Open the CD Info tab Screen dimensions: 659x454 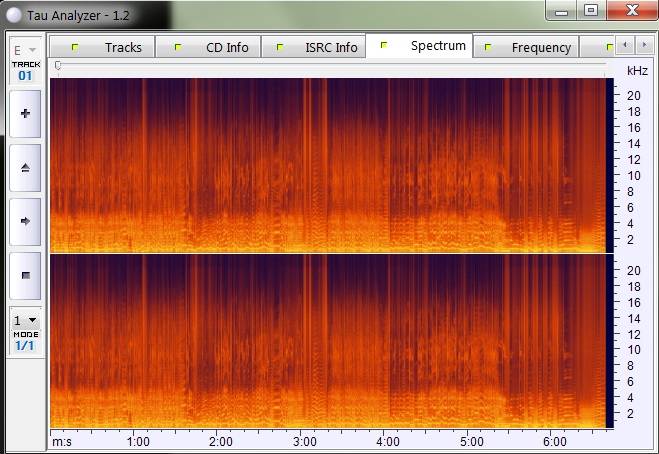pos(215,47)
